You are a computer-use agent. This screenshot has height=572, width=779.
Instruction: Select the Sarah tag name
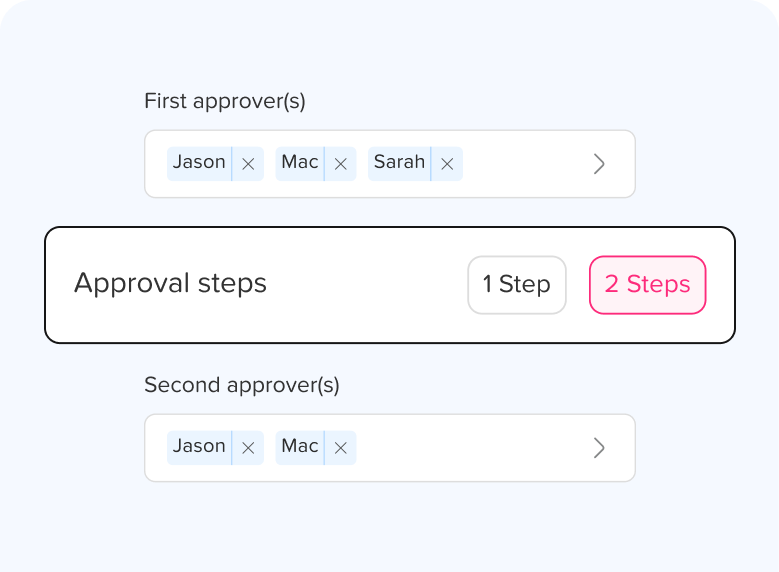click(x=398, y=163)
